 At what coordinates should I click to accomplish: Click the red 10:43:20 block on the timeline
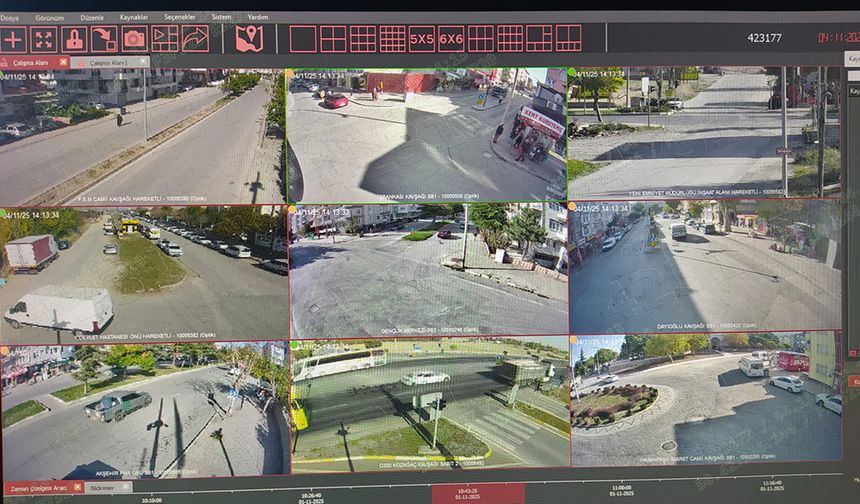(478, 494)
